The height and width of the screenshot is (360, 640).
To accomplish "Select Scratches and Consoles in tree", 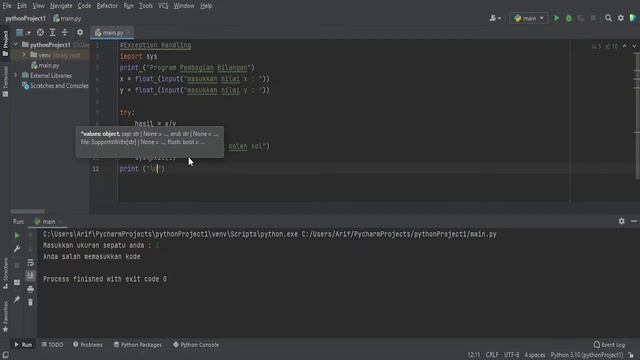I will (x=55, y=86).
